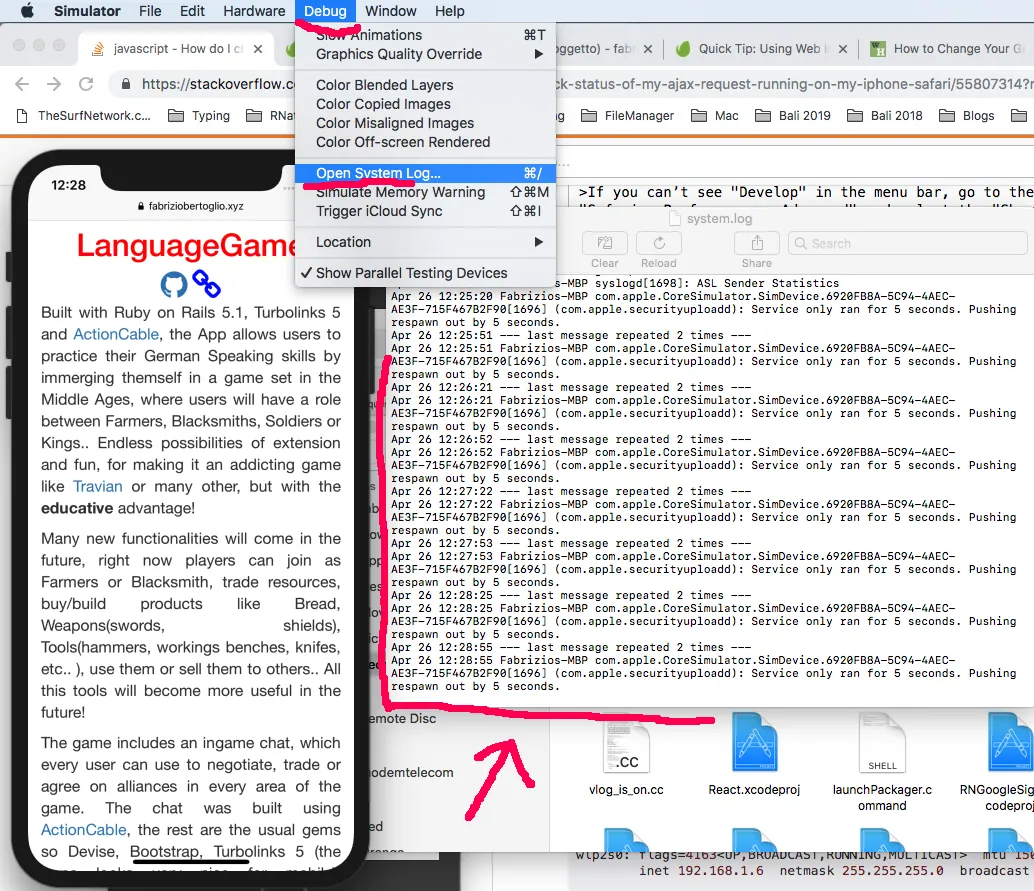Screen dimensions: 1034x891
Task: Click Remote Disc in Finder sidebar
Action: 402,719
